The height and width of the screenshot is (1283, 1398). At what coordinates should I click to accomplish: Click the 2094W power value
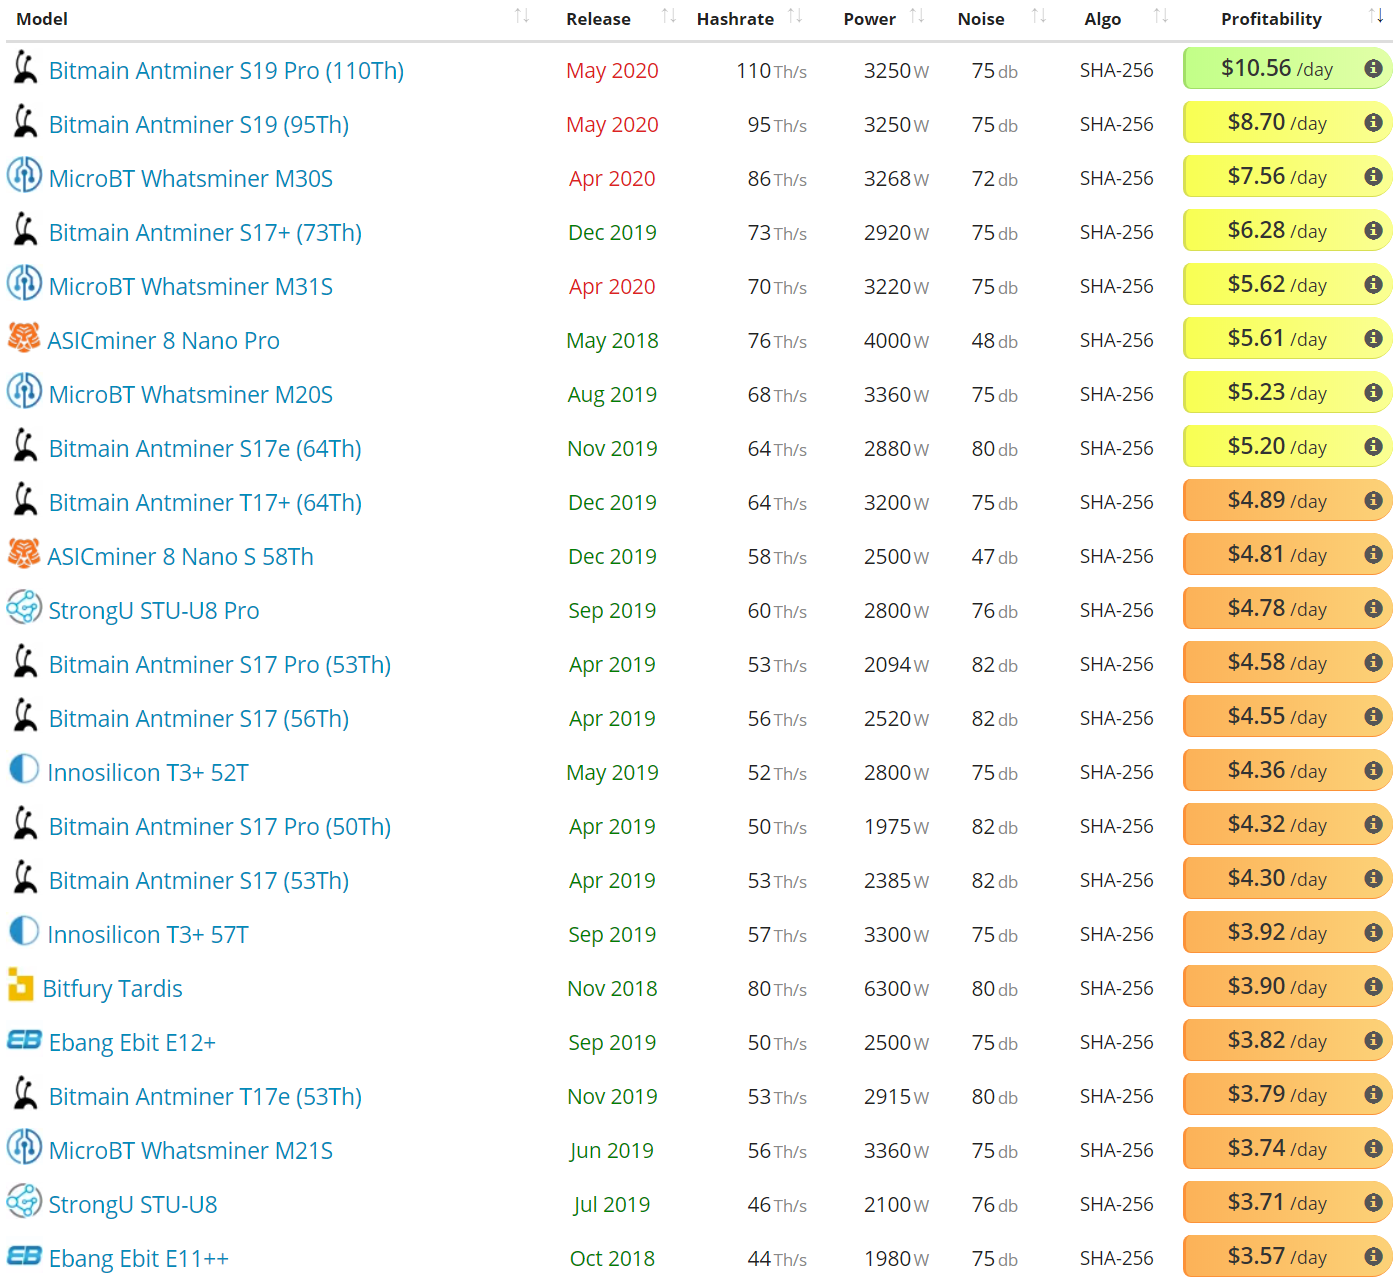897,665
